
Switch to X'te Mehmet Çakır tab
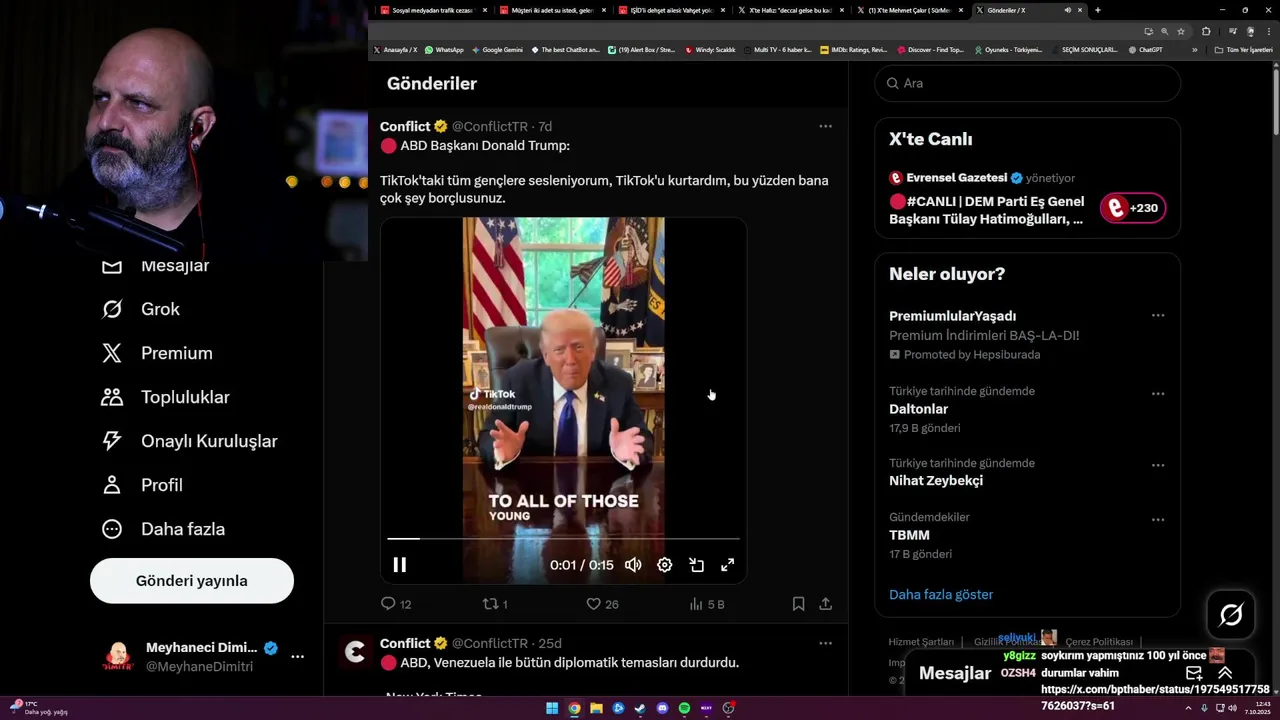tap(909, 10)
